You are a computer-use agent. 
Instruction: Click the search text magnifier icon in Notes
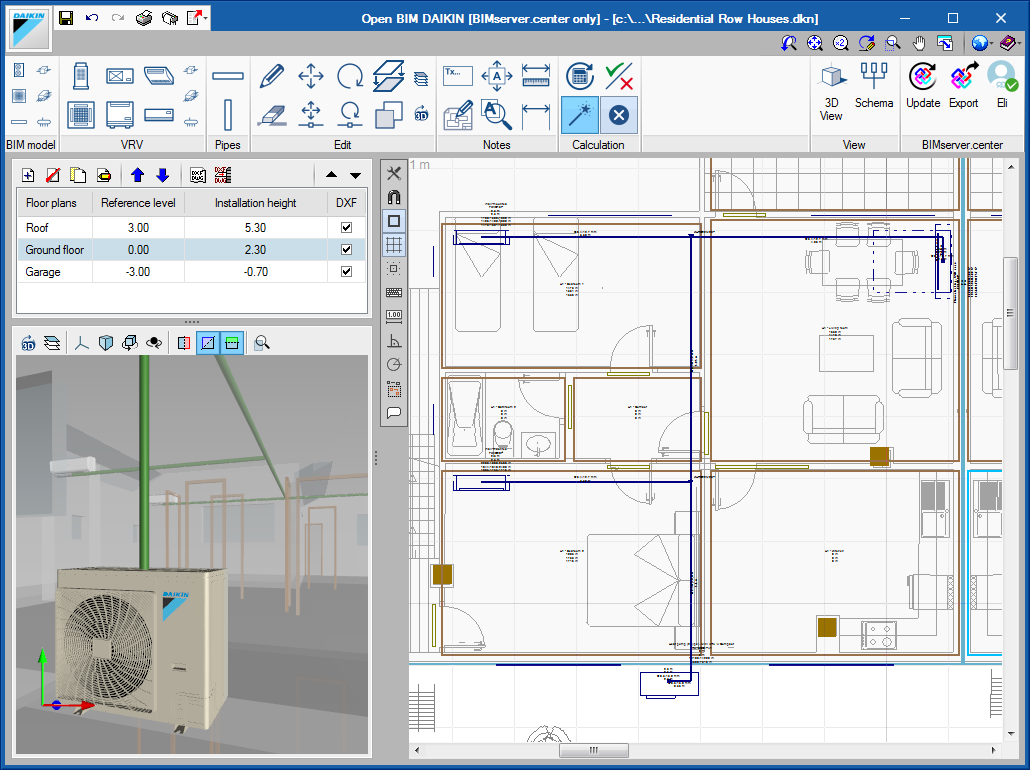pyautogui.click(x=497, y=115)
